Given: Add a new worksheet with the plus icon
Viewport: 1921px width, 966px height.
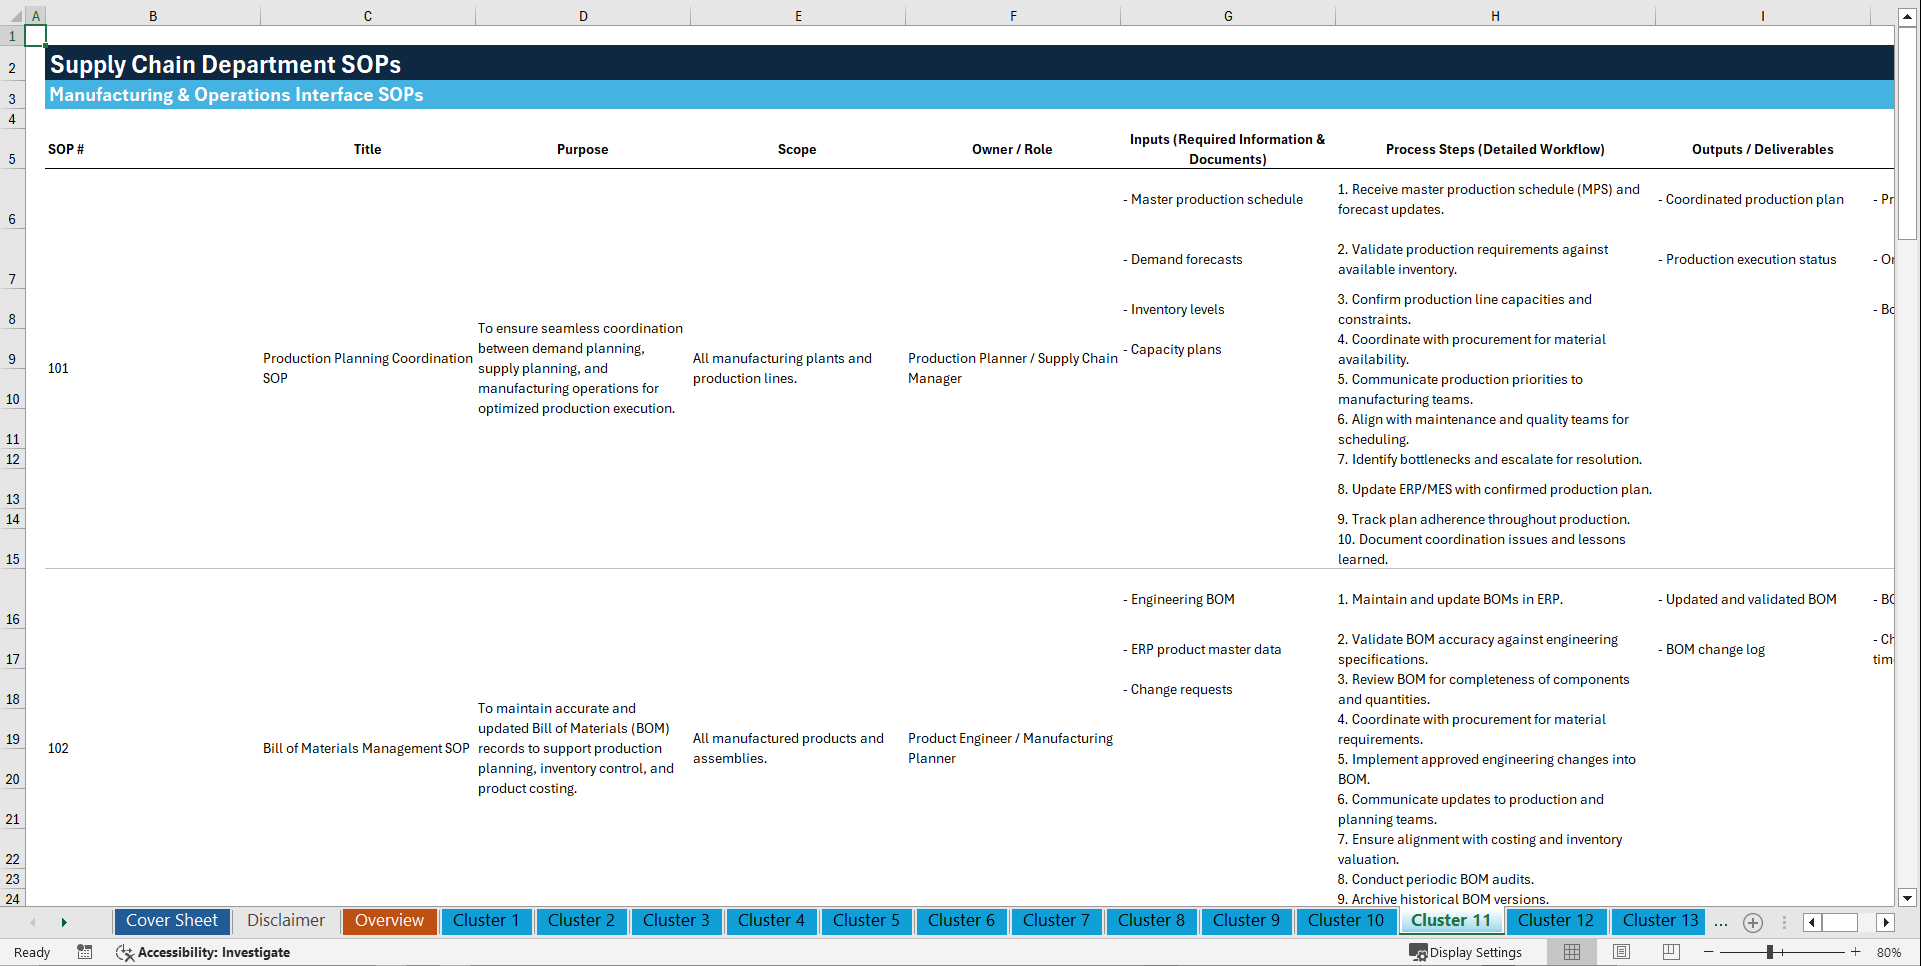Looking at the screenshot, I should pyautogui.click(x=1752, y=922).
